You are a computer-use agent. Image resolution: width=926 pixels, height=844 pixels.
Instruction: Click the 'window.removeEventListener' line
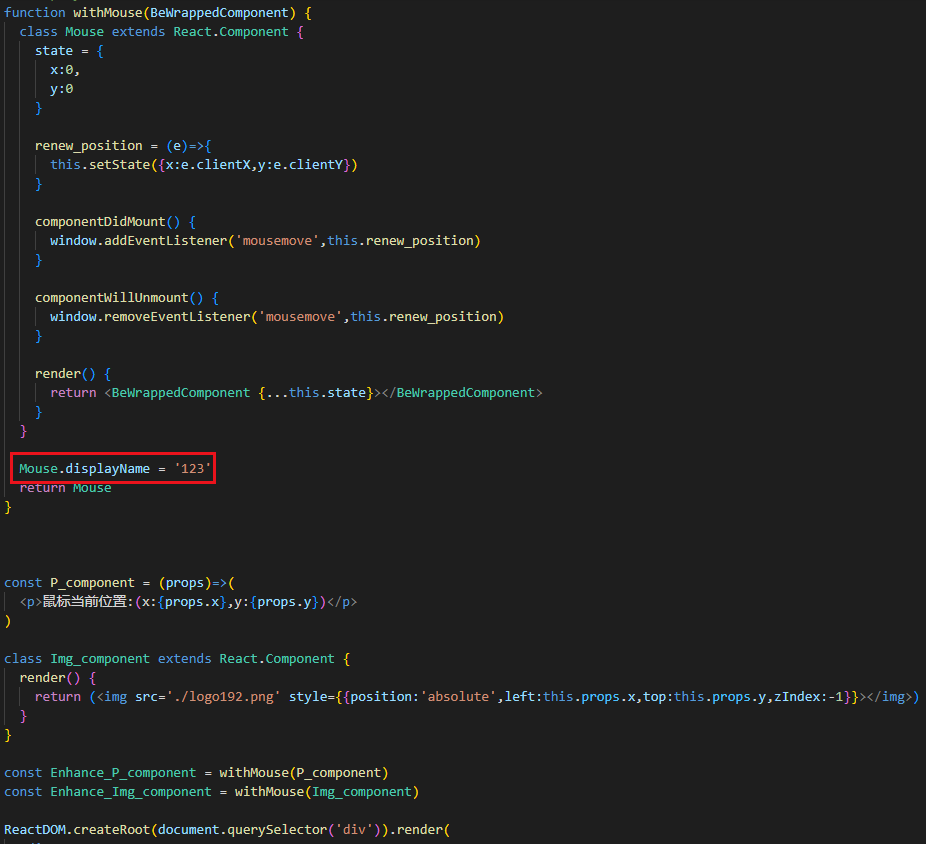coord(277,317)
